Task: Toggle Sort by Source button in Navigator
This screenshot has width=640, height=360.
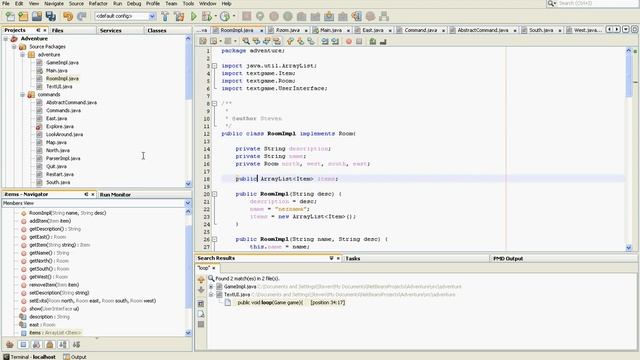Action: click(x=76, y=345)
